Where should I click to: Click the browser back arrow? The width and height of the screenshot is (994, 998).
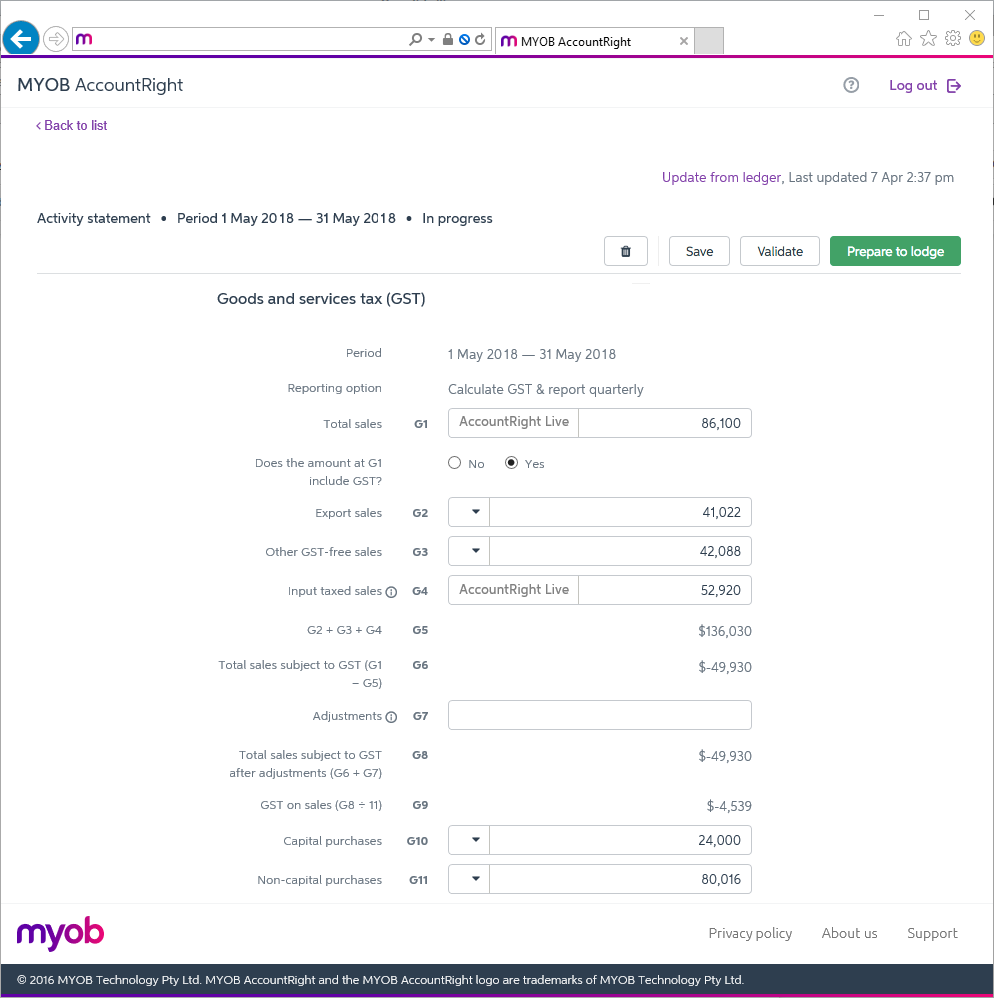click(x=21, y=38)
